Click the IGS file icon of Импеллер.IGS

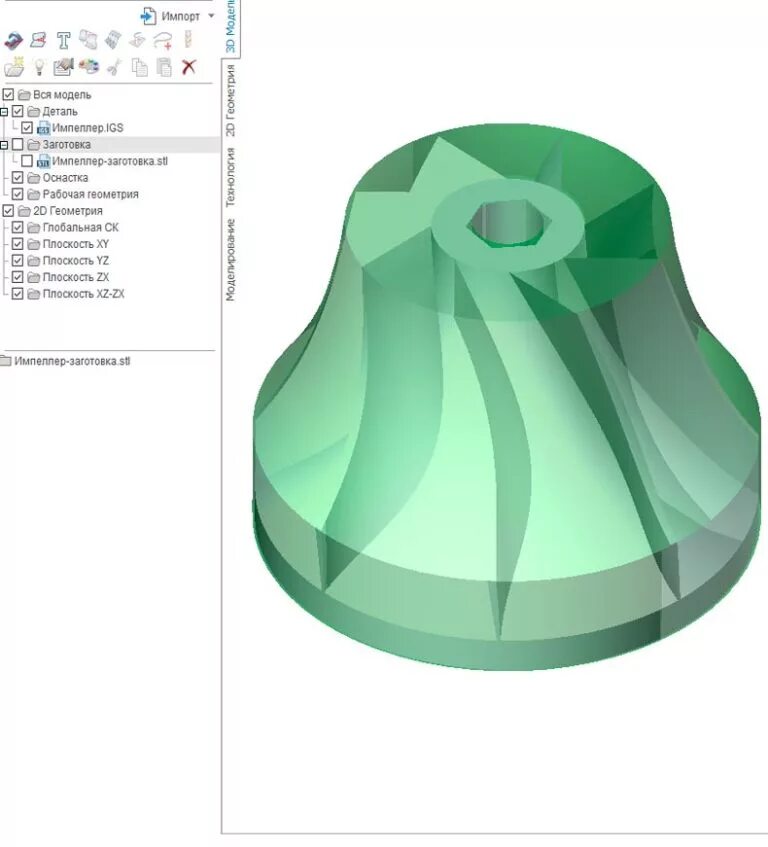coord(43,129)
